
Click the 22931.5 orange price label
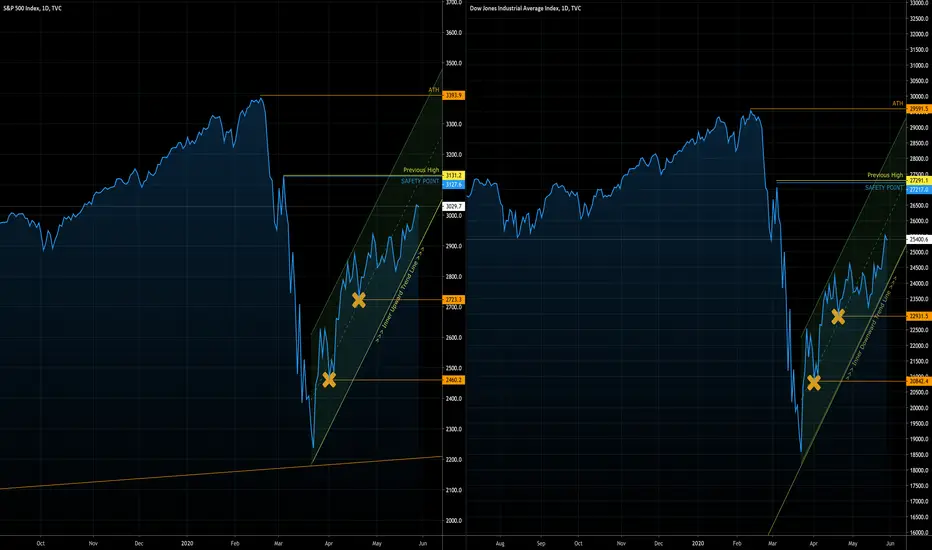click(x=919, y=316)
